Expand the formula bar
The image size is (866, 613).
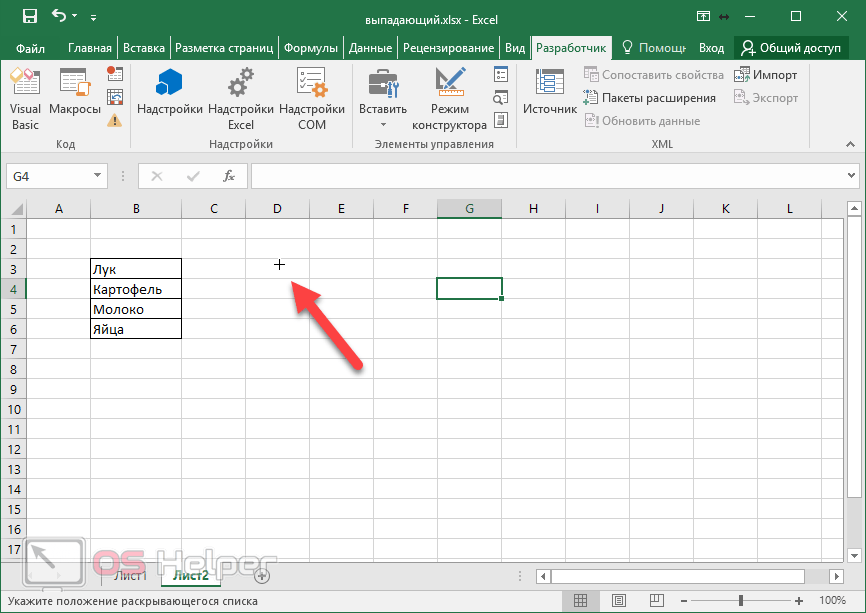[x=851, y=176]
